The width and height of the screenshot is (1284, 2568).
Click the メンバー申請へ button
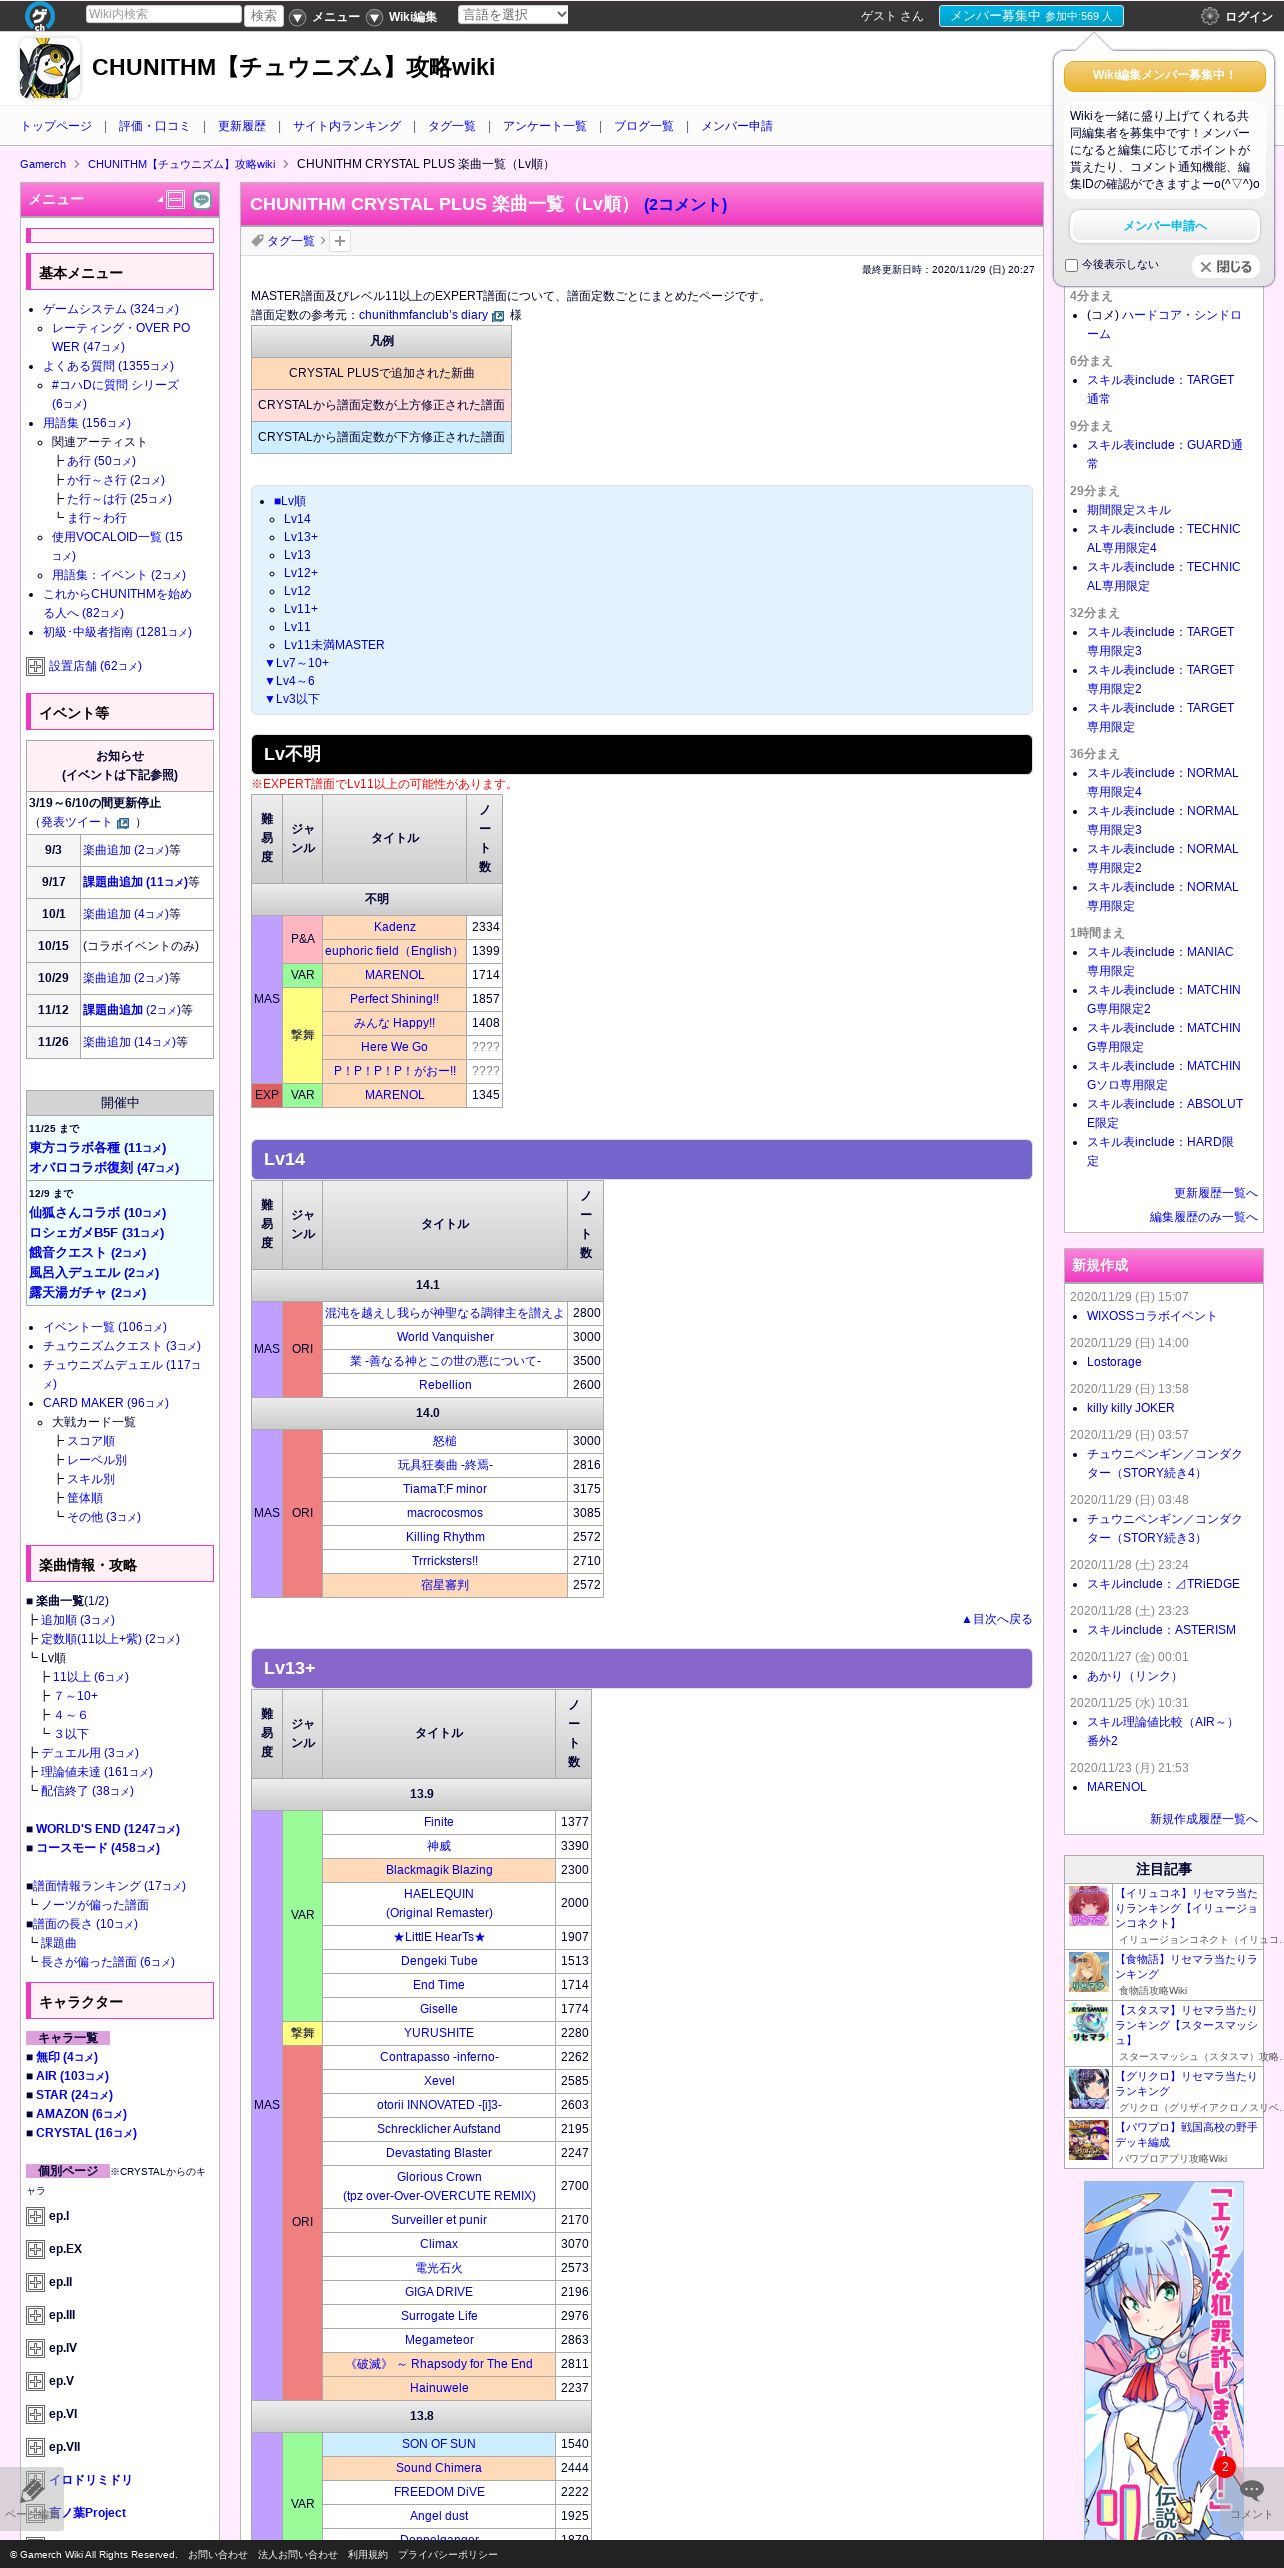1165,226
